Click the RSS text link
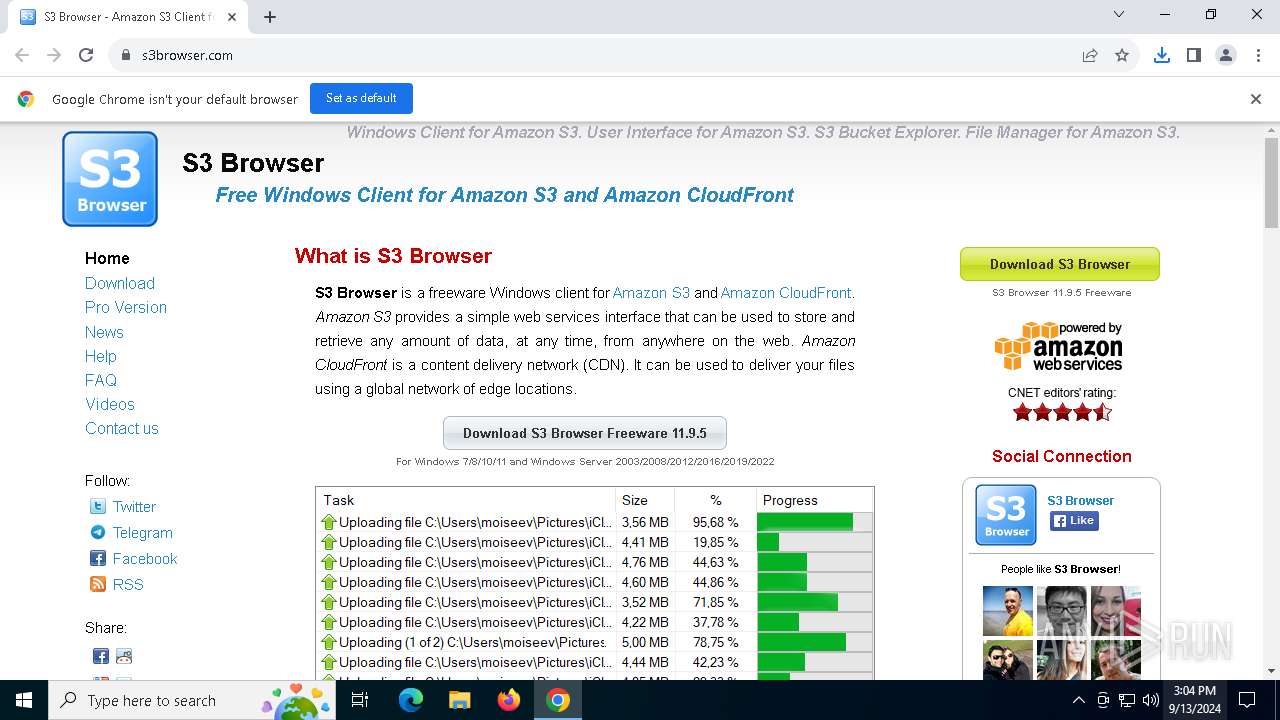The width and height of the screenshot is (1280, 720). coord(128,585)
